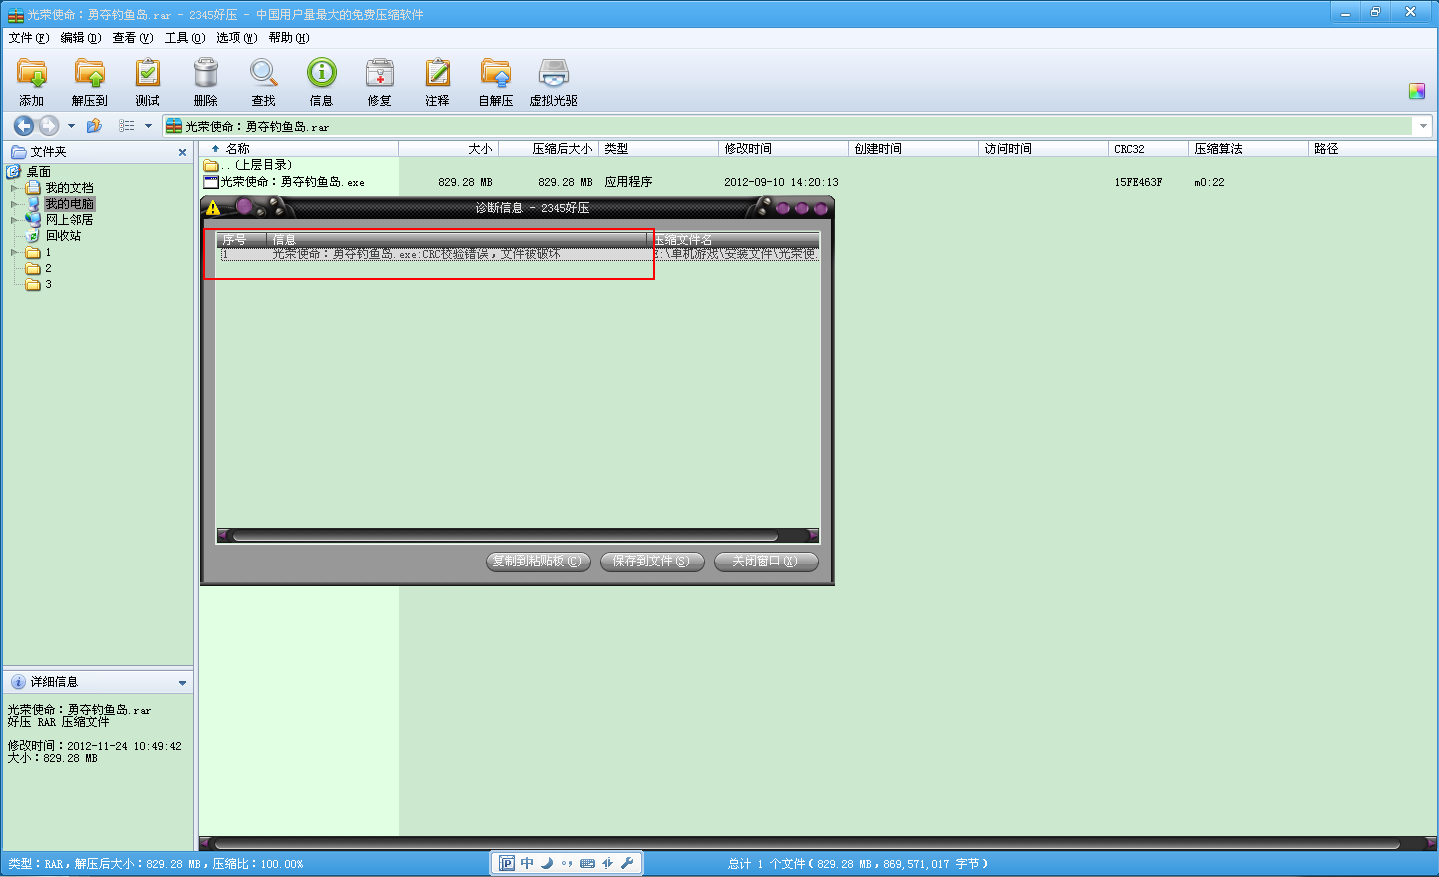The height and width of the screenshot is (877, 1439).
Task: Open the 选项(N) menu
Action: pyautogui.click(x=236, y=38)
